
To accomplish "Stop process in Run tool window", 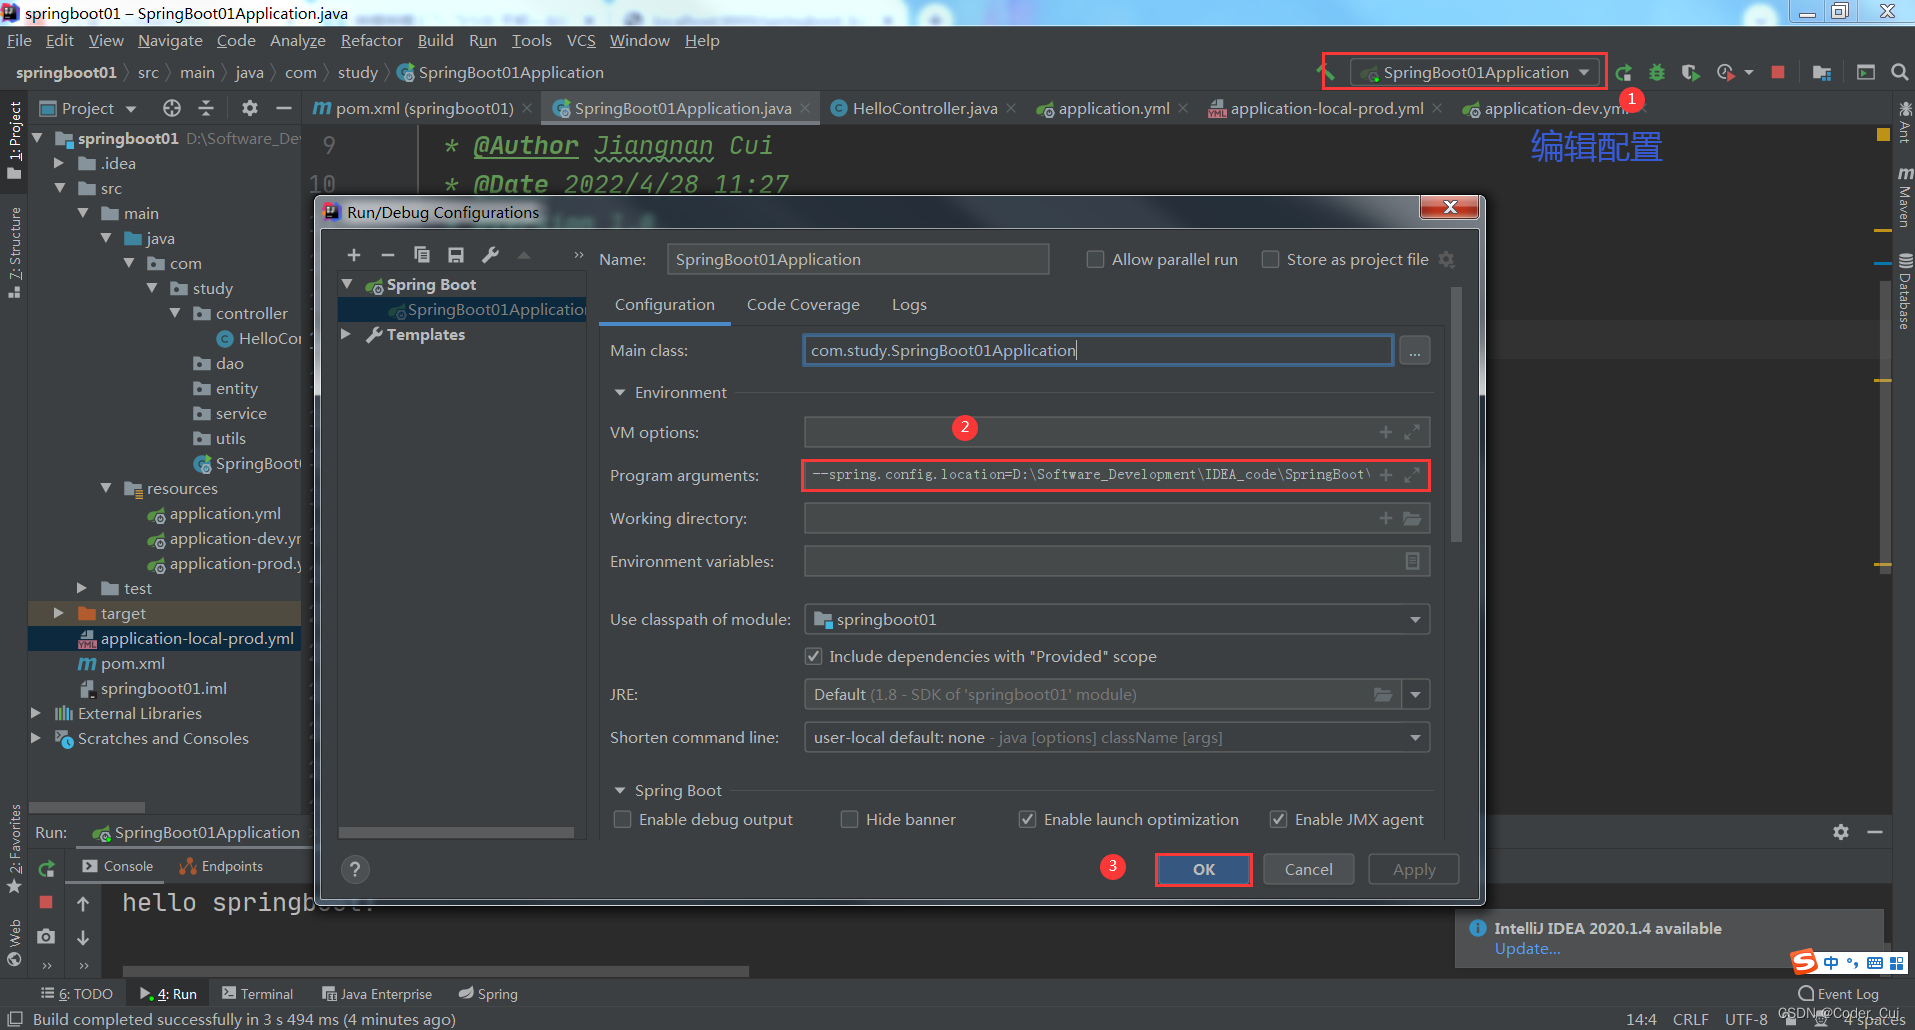I will tap(46, 902).
